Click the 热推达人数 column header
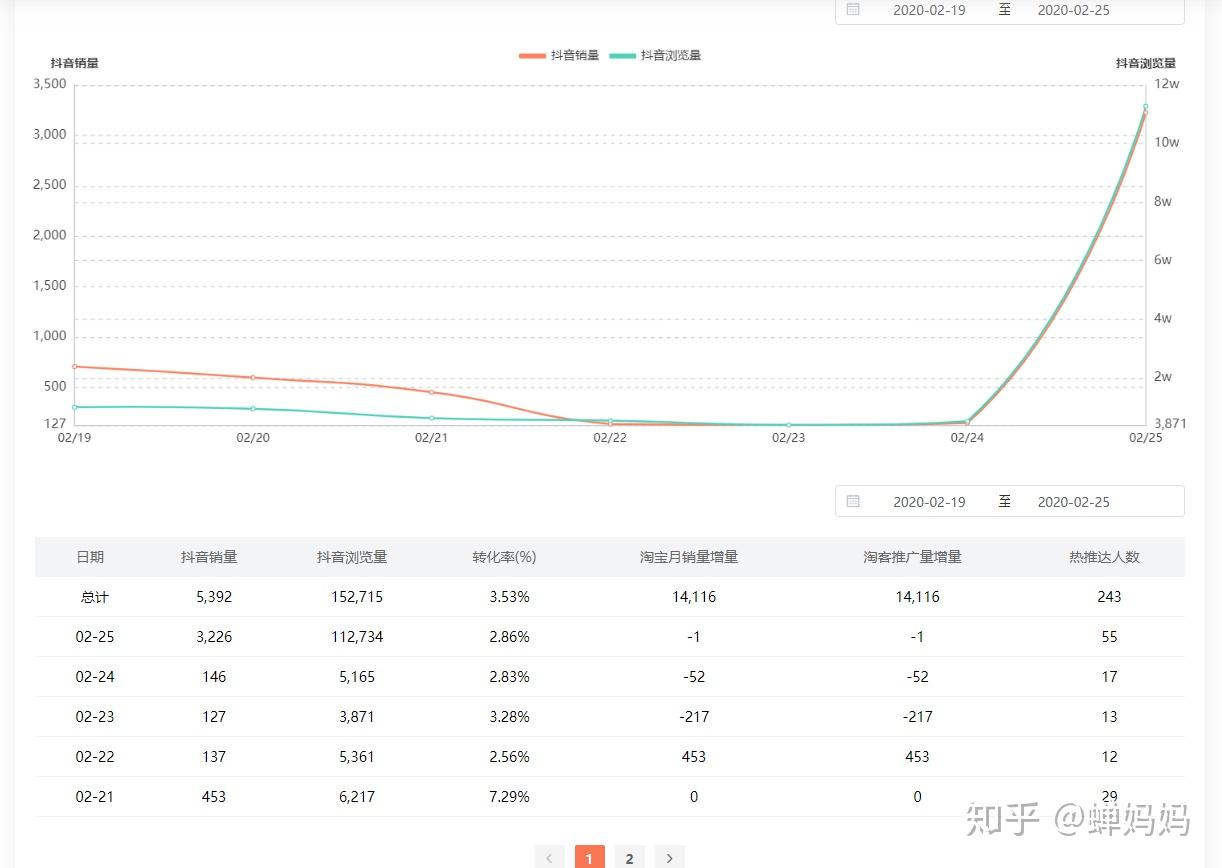 click(1104, 557)
